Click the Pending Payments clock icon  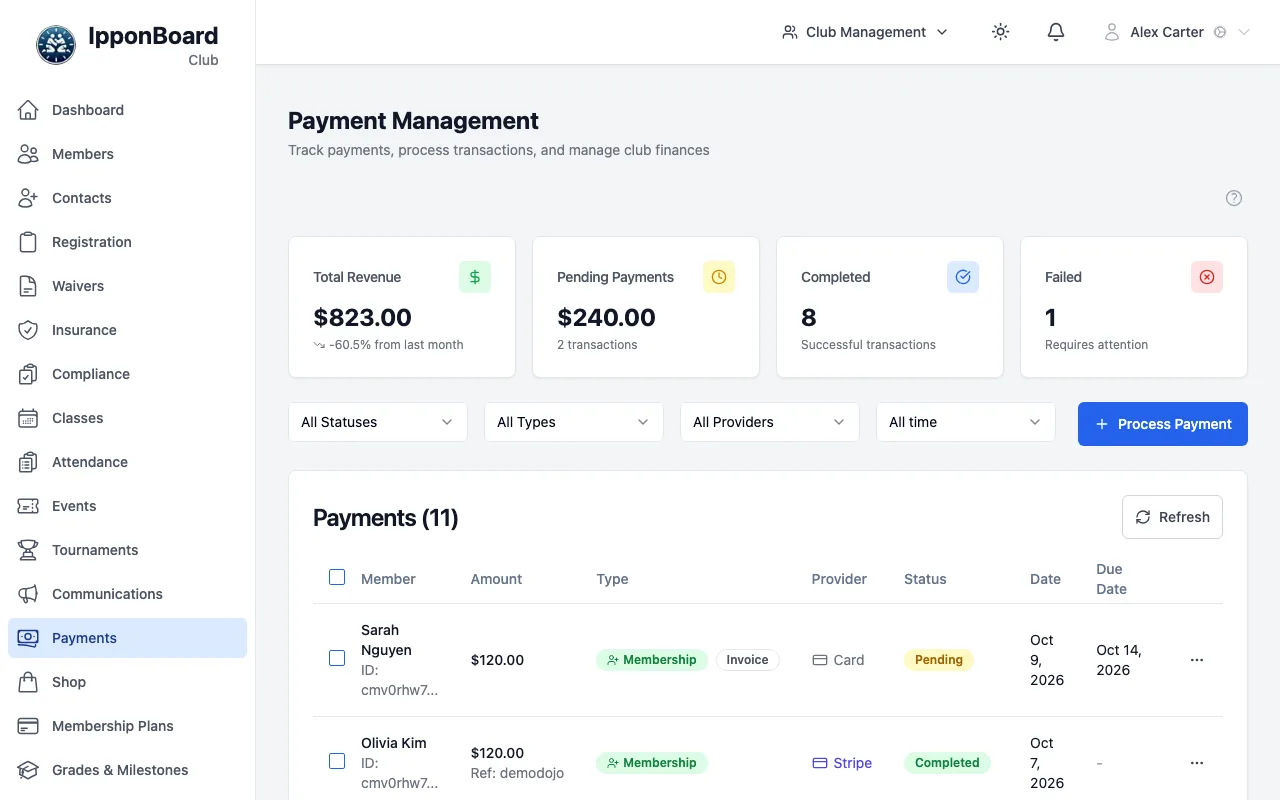pos(719,277)
